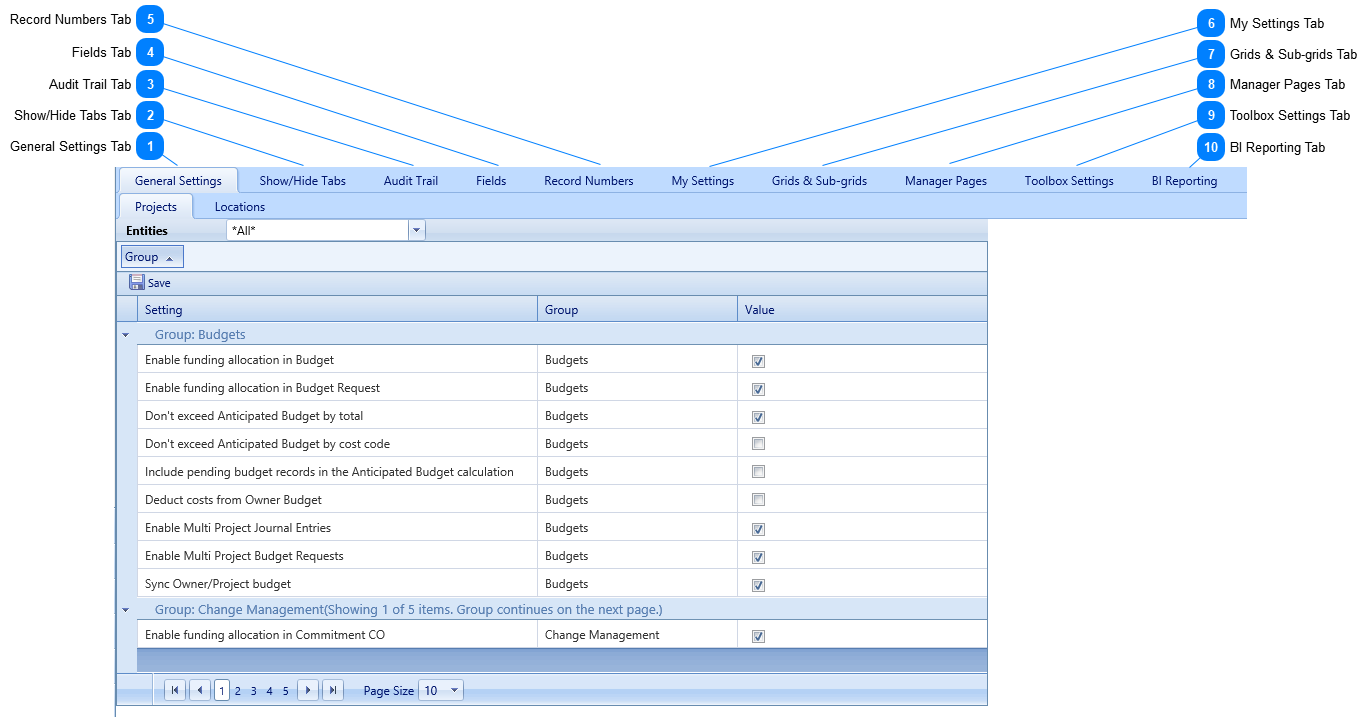1367x720 pixels.
Task: Collapse the Group: Change Management section
Action: pos(125,609)
